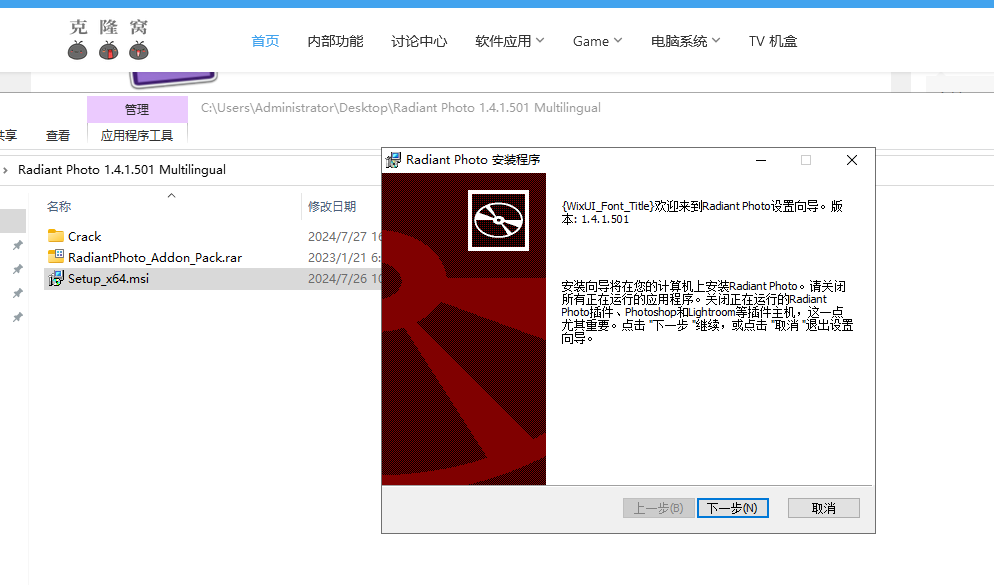
Task: Click the disabled 上一步(B) button
Action: click(659, 508)
